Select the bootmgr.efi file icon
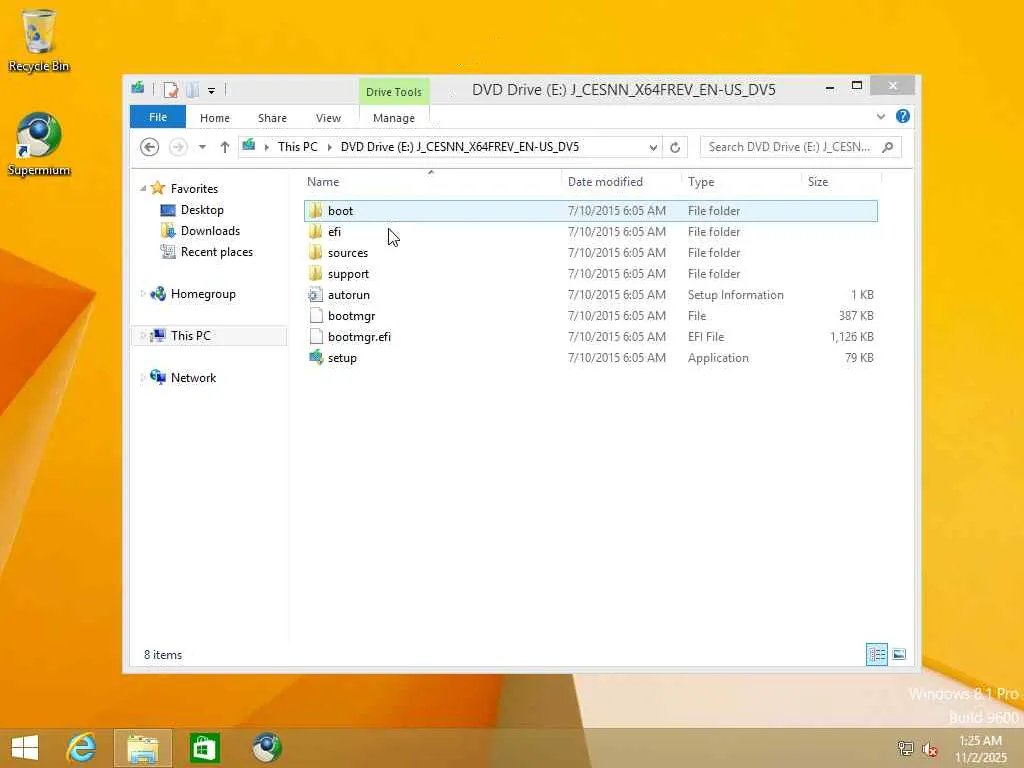The image size is (1024, 768). click(x=315, y=336)
